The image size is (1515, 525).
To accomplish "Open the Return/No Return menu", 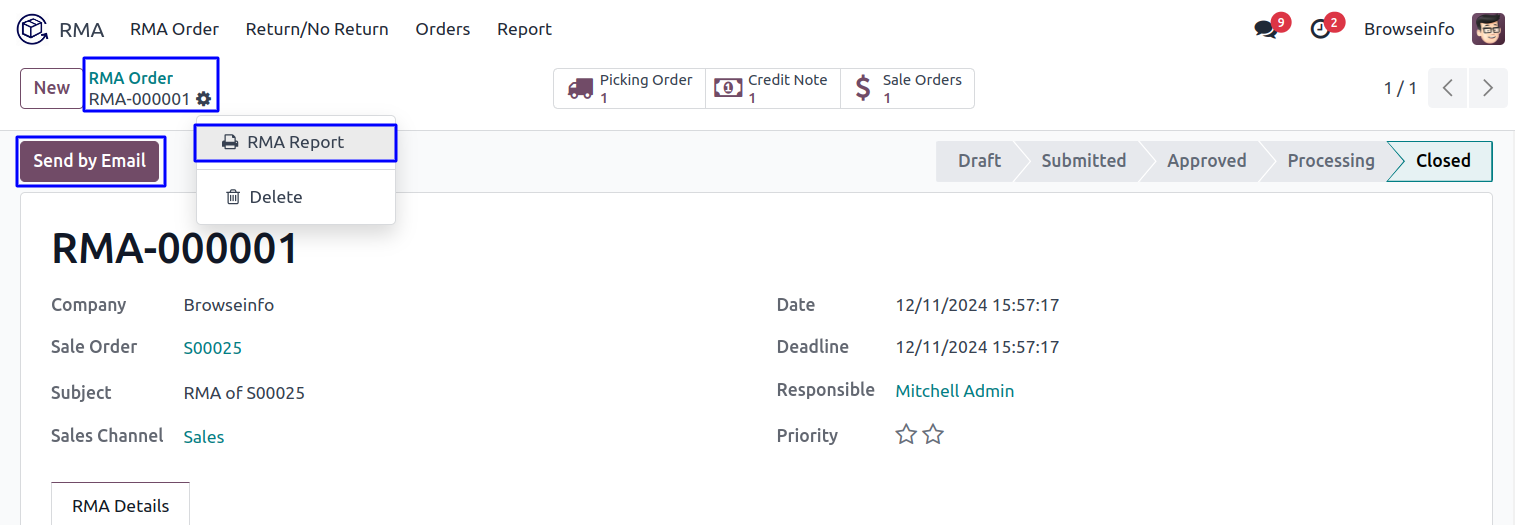I will pos(317,29).
